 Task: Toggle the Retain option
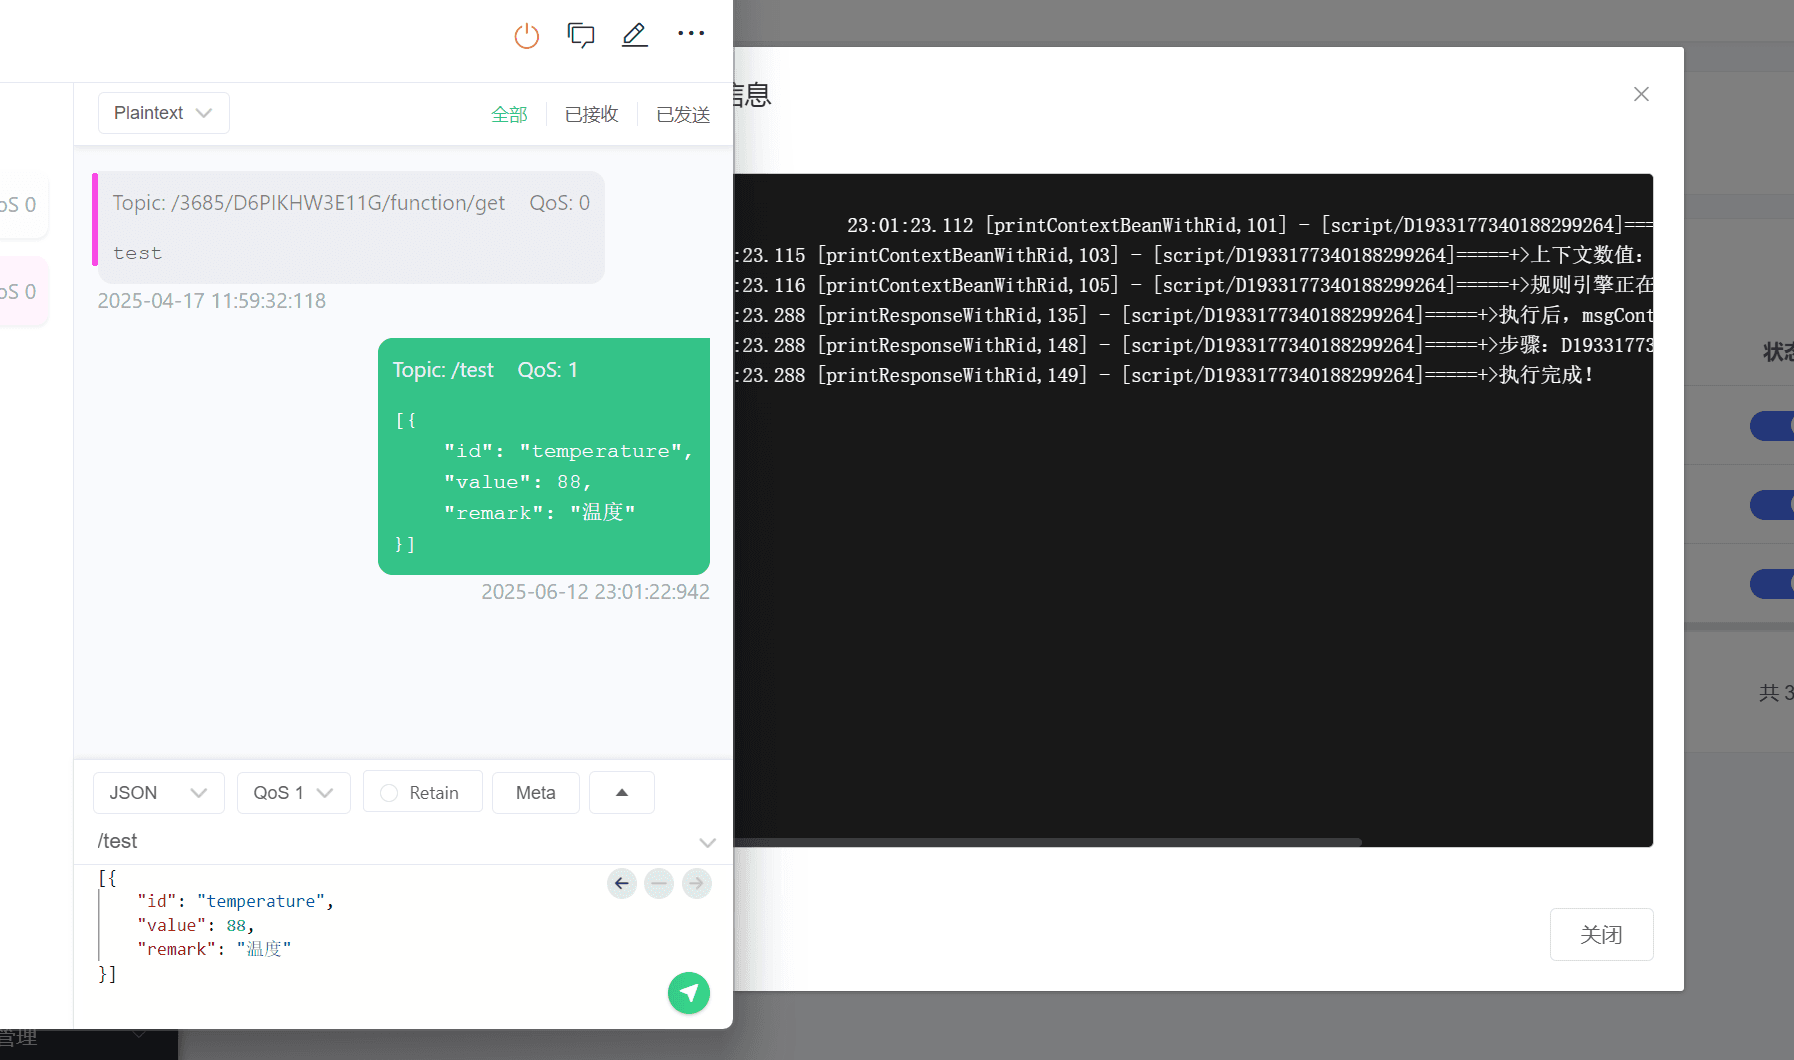point(423,793)
